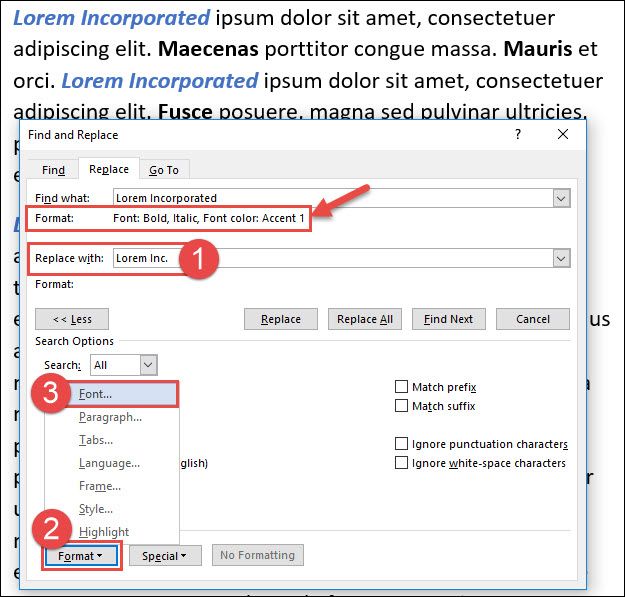Open the Go To tab
625x597 pixels.
(164, 170)
